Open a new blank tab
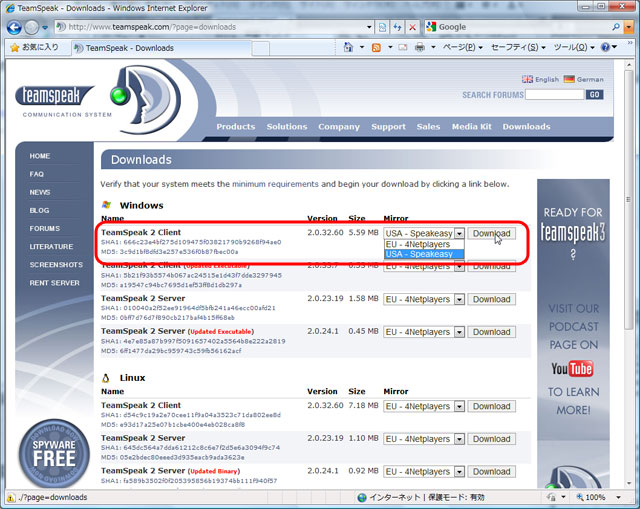The height and width of the screenshot is (509, 640). tap(260, 49)
